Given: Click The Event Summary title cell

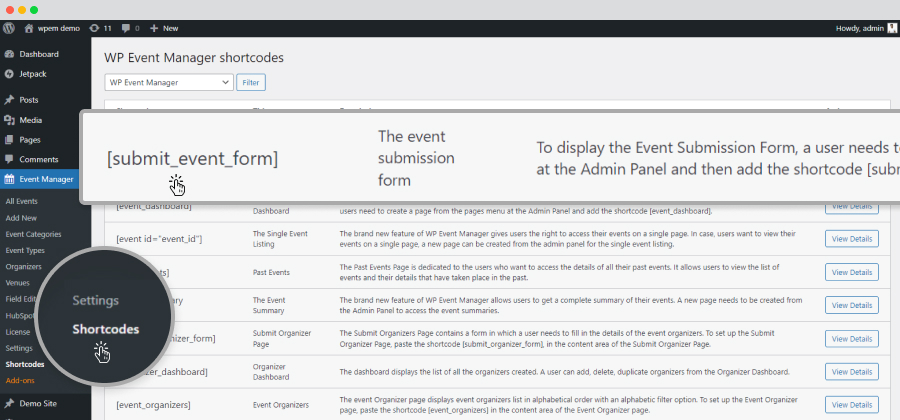Looking at the screenshot, I should [270, 305].
